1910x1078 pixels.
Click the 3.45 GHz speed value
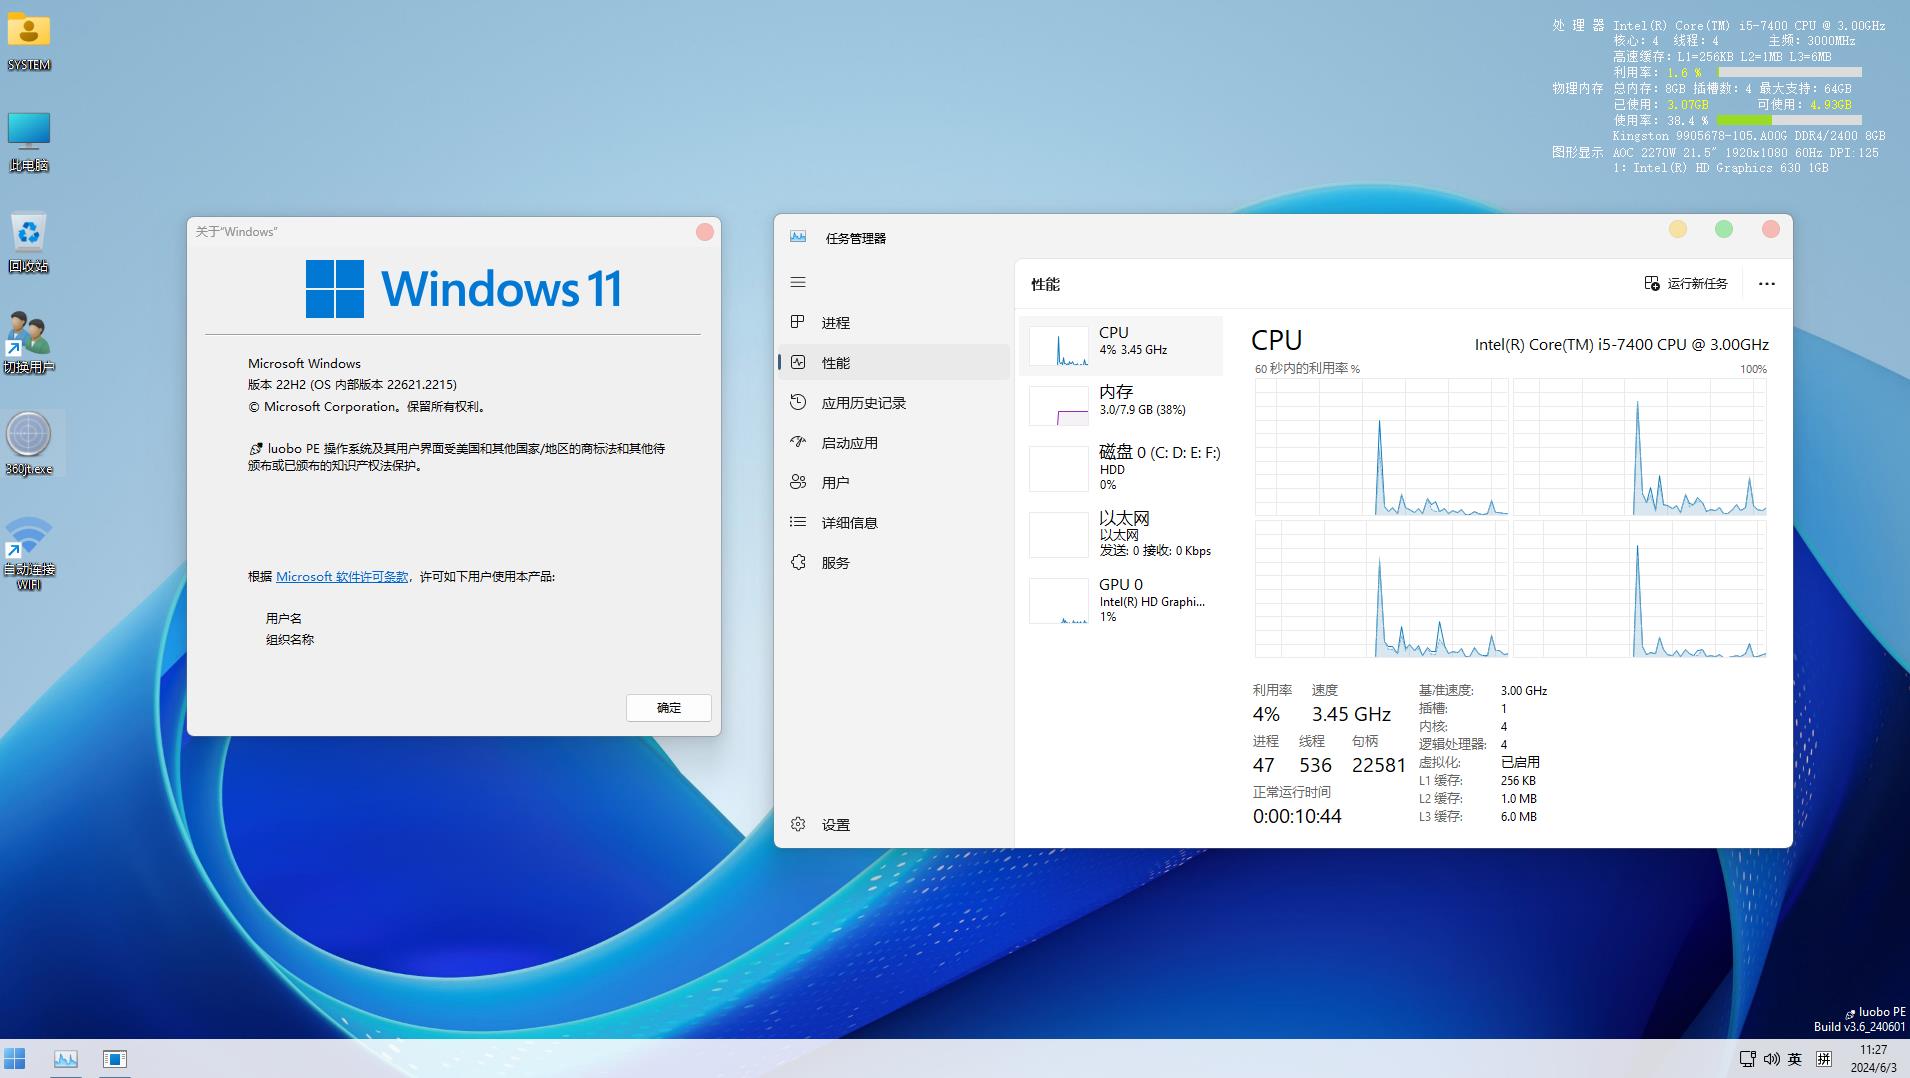[1351, 714]
